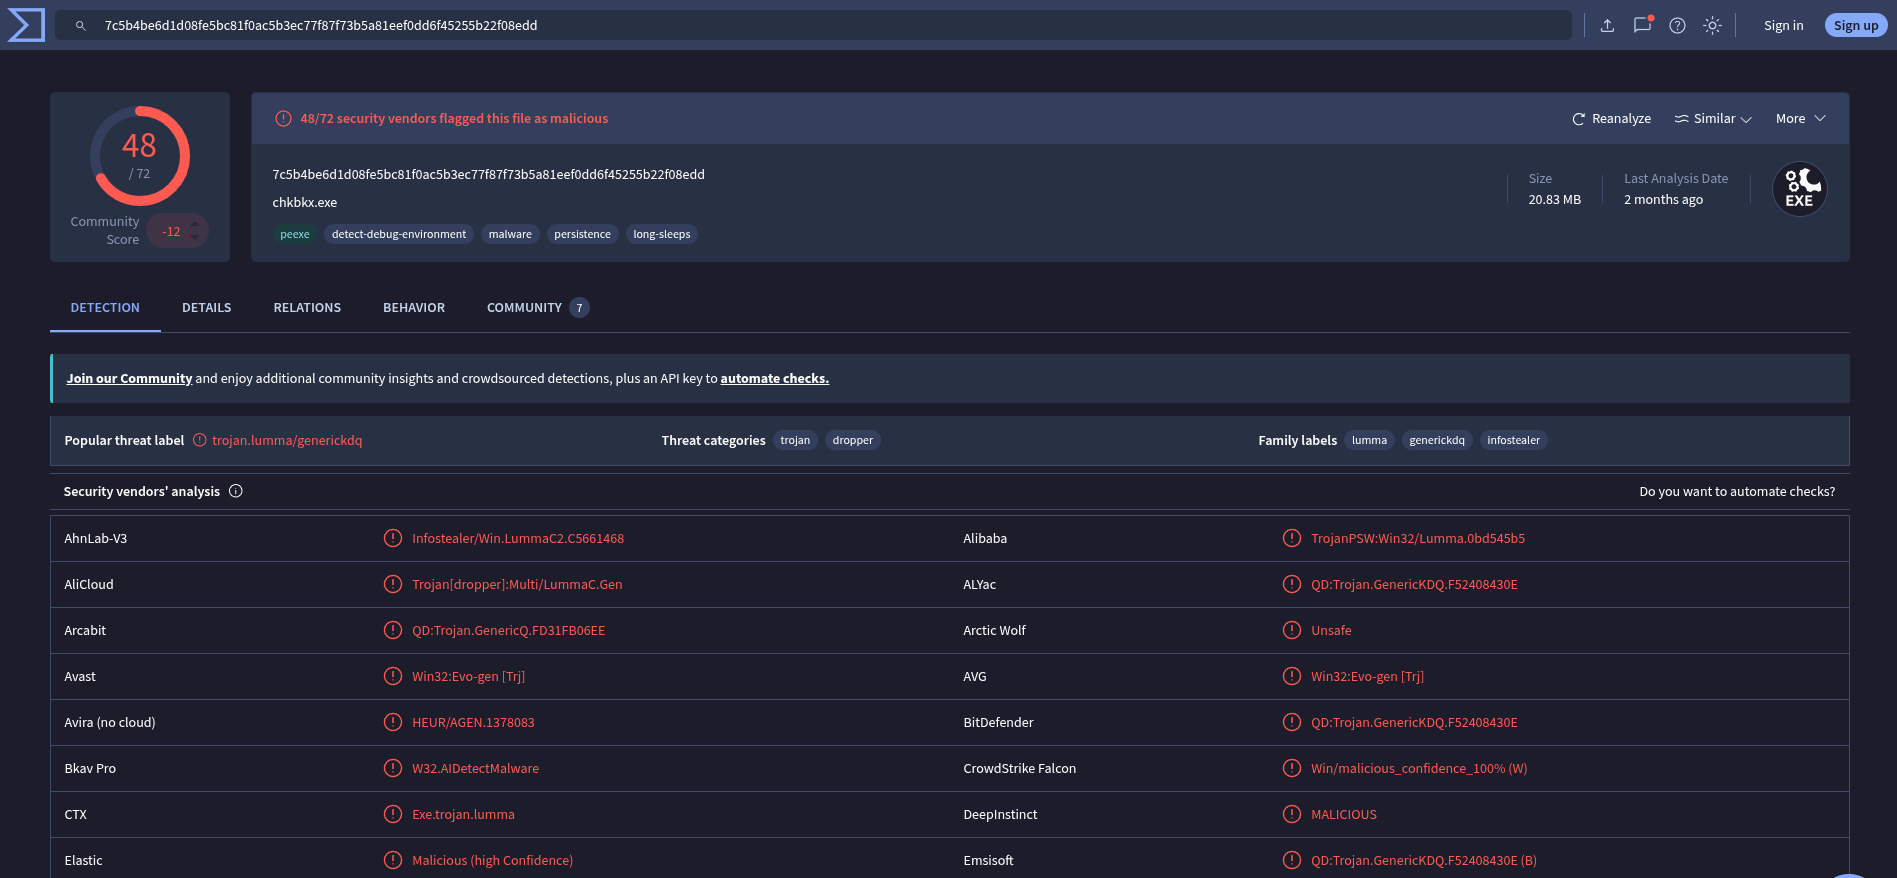Click the file size value 20.83 MB

(x=1554, y=200)
